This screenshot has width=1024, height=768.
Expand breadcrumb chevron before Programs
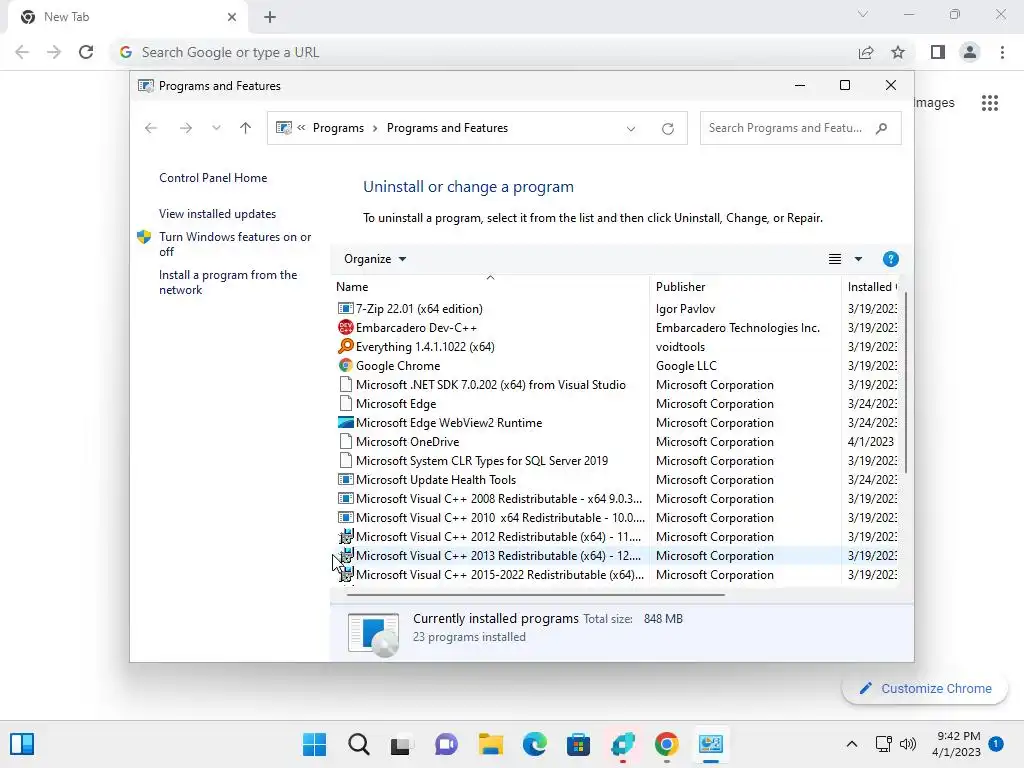coord(301,128)
